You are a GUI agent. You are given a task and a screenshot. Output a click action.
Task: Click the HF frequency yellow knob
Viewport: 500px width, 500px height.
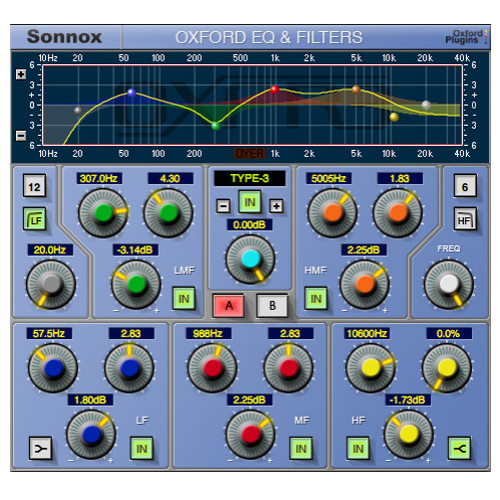point(371,368)
